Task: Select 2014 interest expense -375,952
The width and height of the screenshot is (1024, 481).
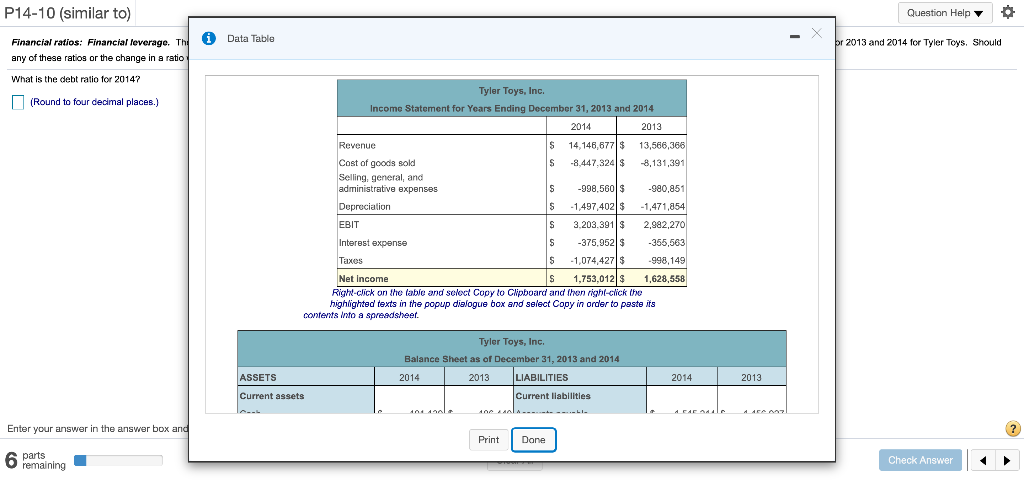Action: click(596, 243)
